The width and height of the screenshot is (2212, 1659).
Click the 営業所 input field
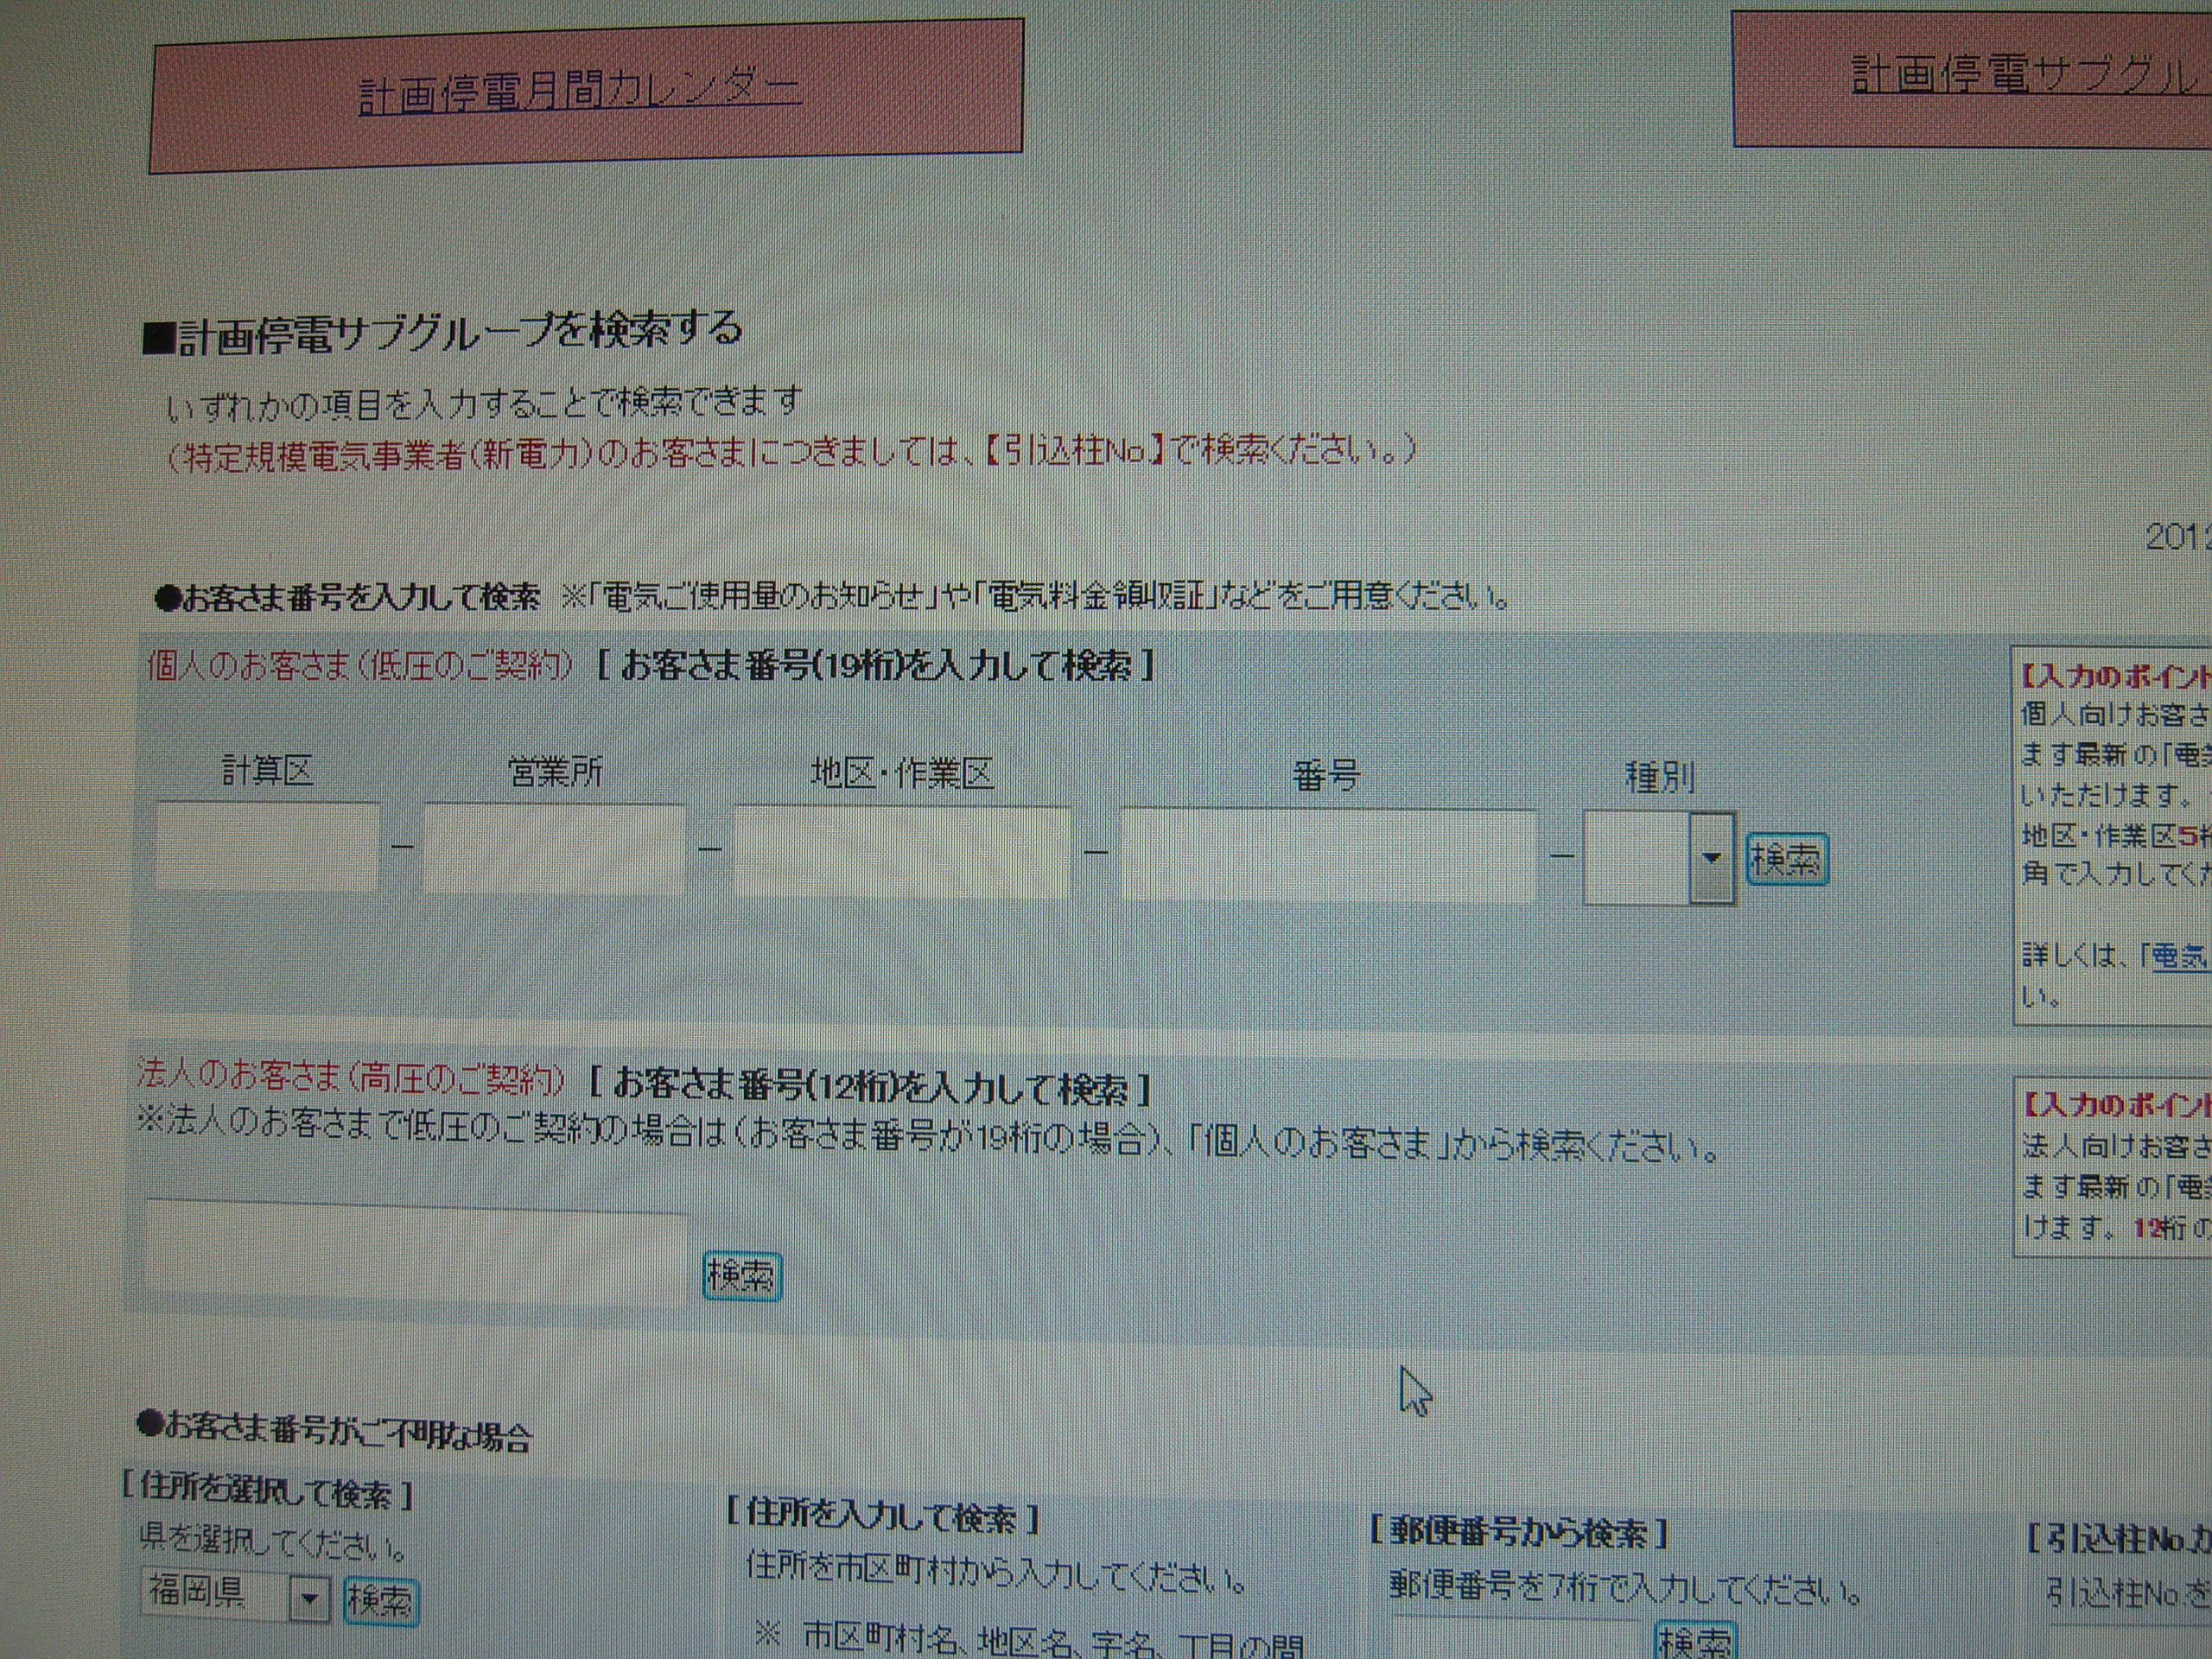click(554, 848)
